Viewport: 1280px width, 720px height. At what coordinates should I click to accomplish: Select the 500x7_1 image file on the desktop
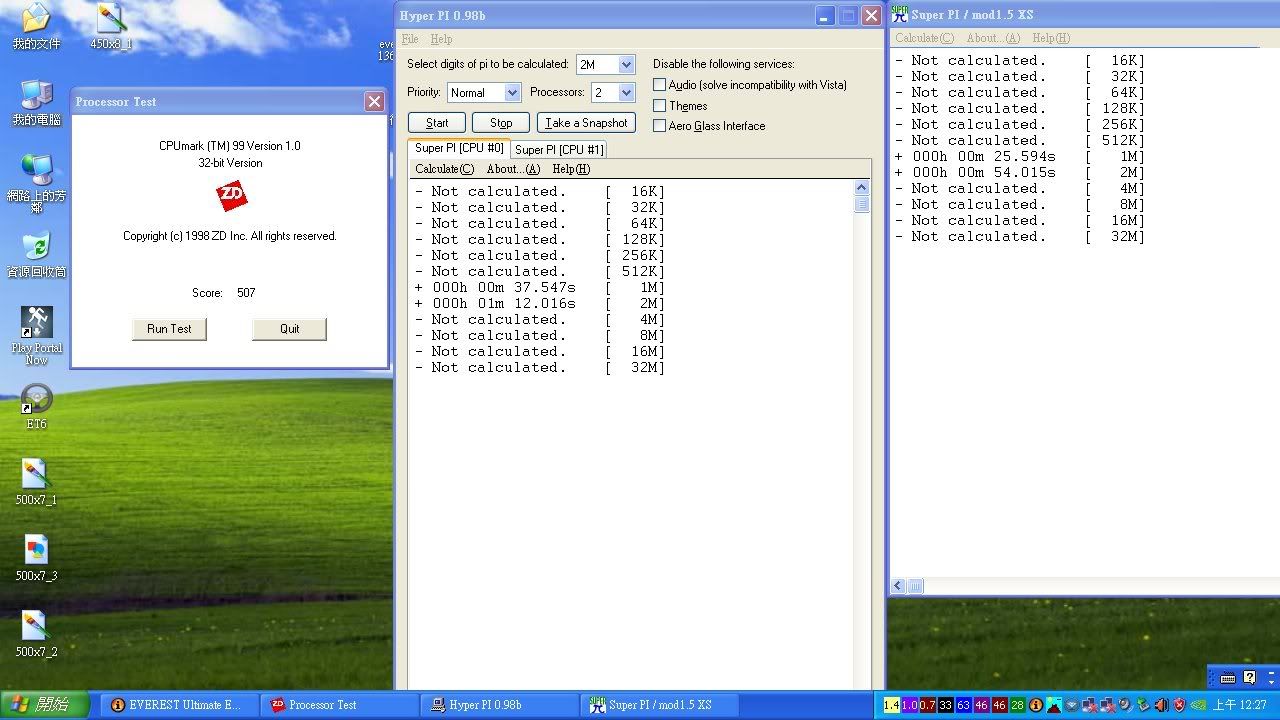pos(36,482)
